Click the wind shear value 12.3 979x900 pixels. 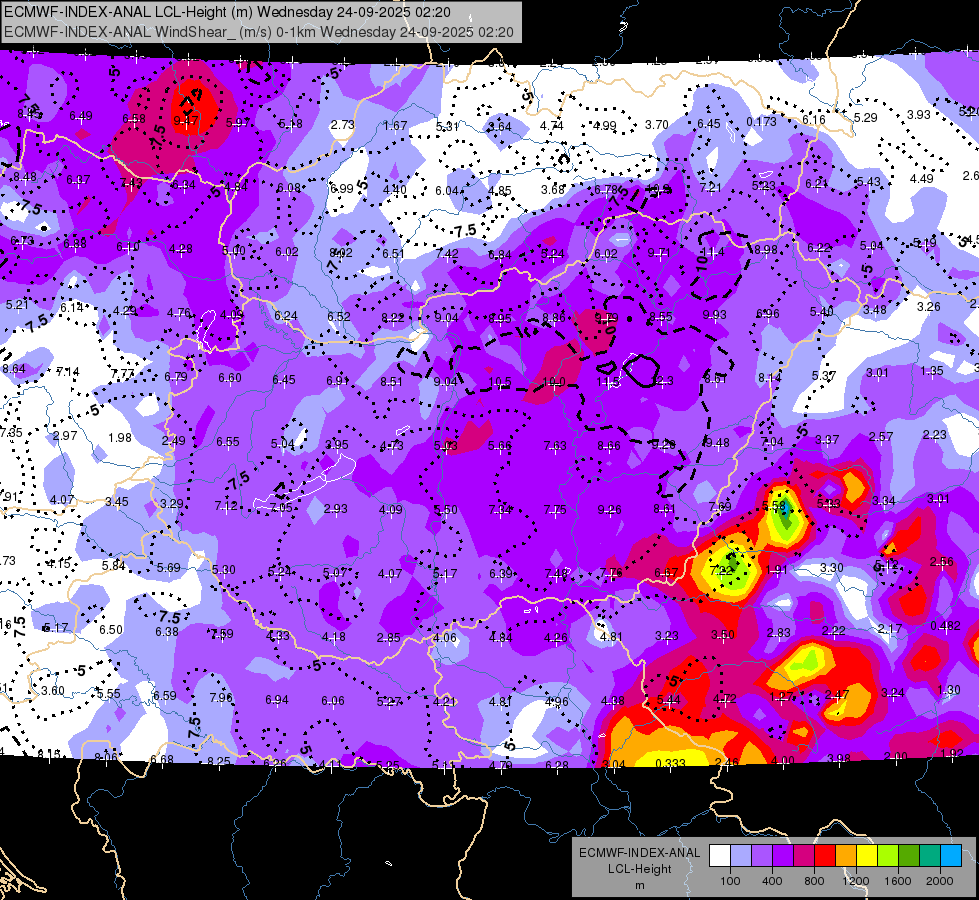point(662,380)
